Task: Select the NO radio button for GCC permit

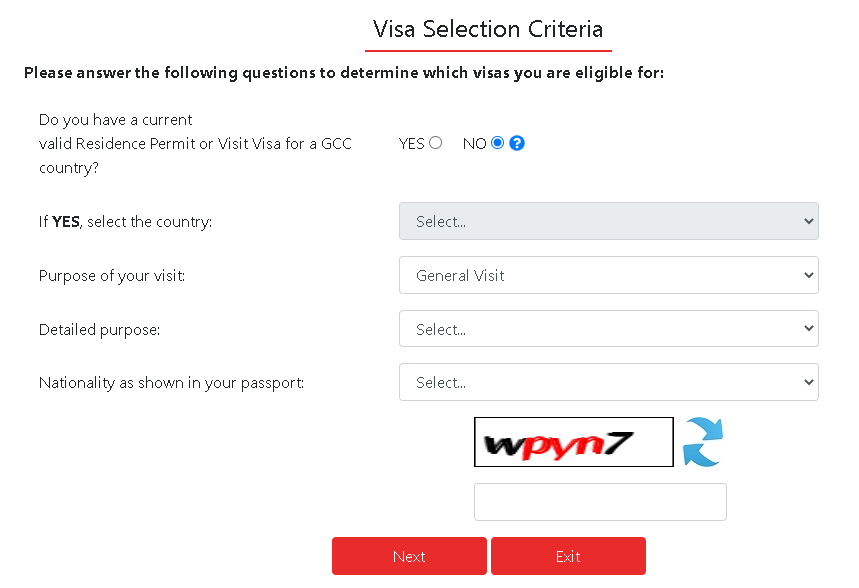Action: [497, 143]
